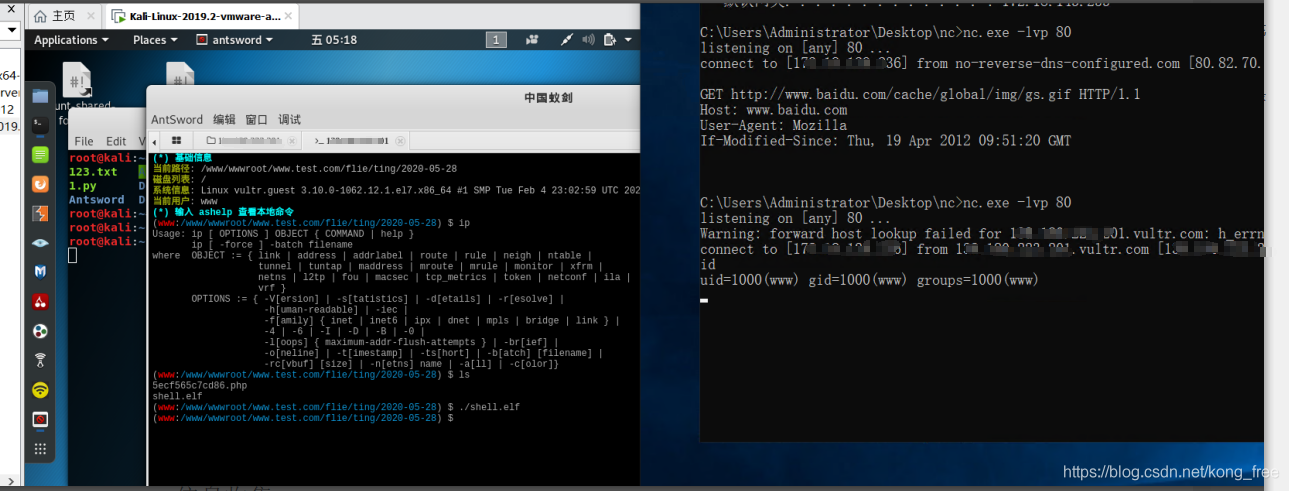1289x491 pixels.
Task: Open the 编辑 menu in AntSword
Action: [x=224, y=119]
